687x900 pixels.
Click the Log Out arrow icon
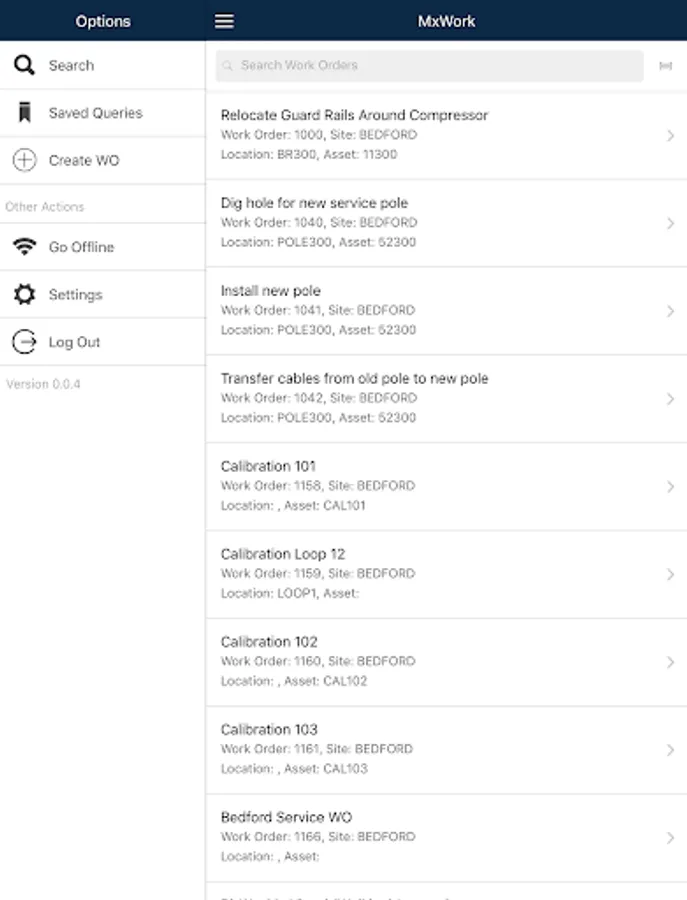(x=24, y=342)
